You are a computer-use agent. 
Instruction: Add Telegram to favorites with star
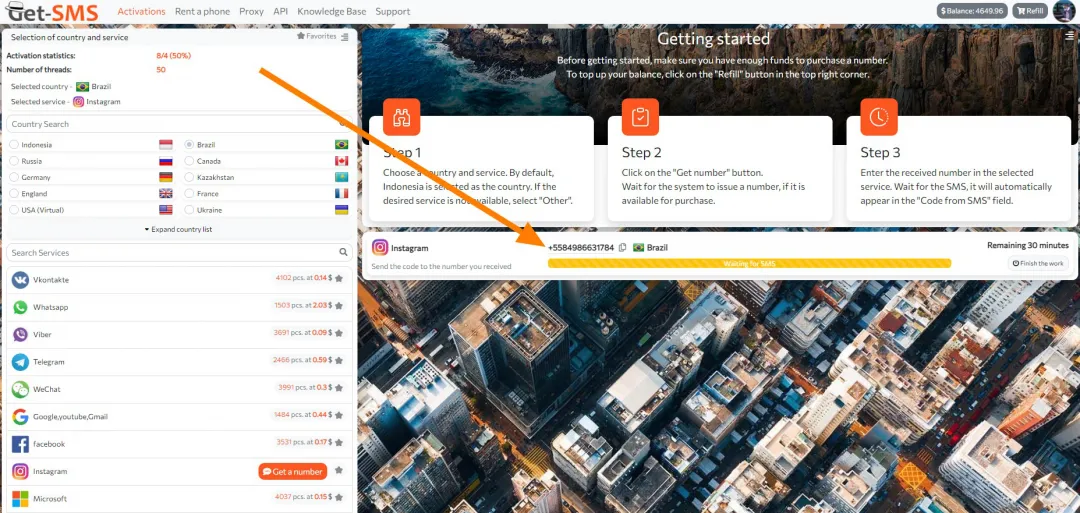click(x=339, y=361)
